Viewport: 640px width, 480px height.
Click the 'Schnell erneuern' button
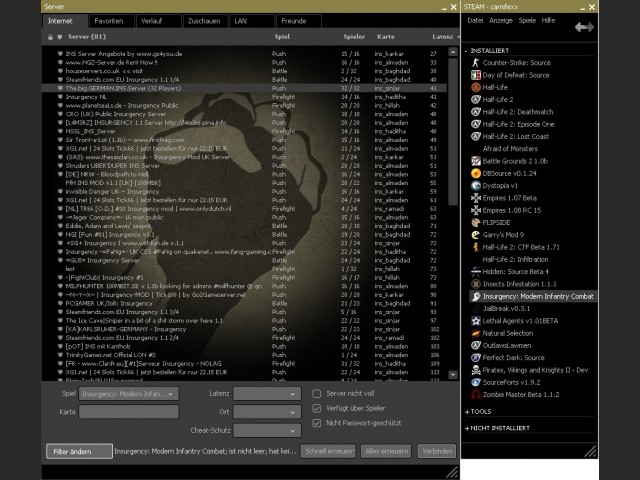pos(329,451)
